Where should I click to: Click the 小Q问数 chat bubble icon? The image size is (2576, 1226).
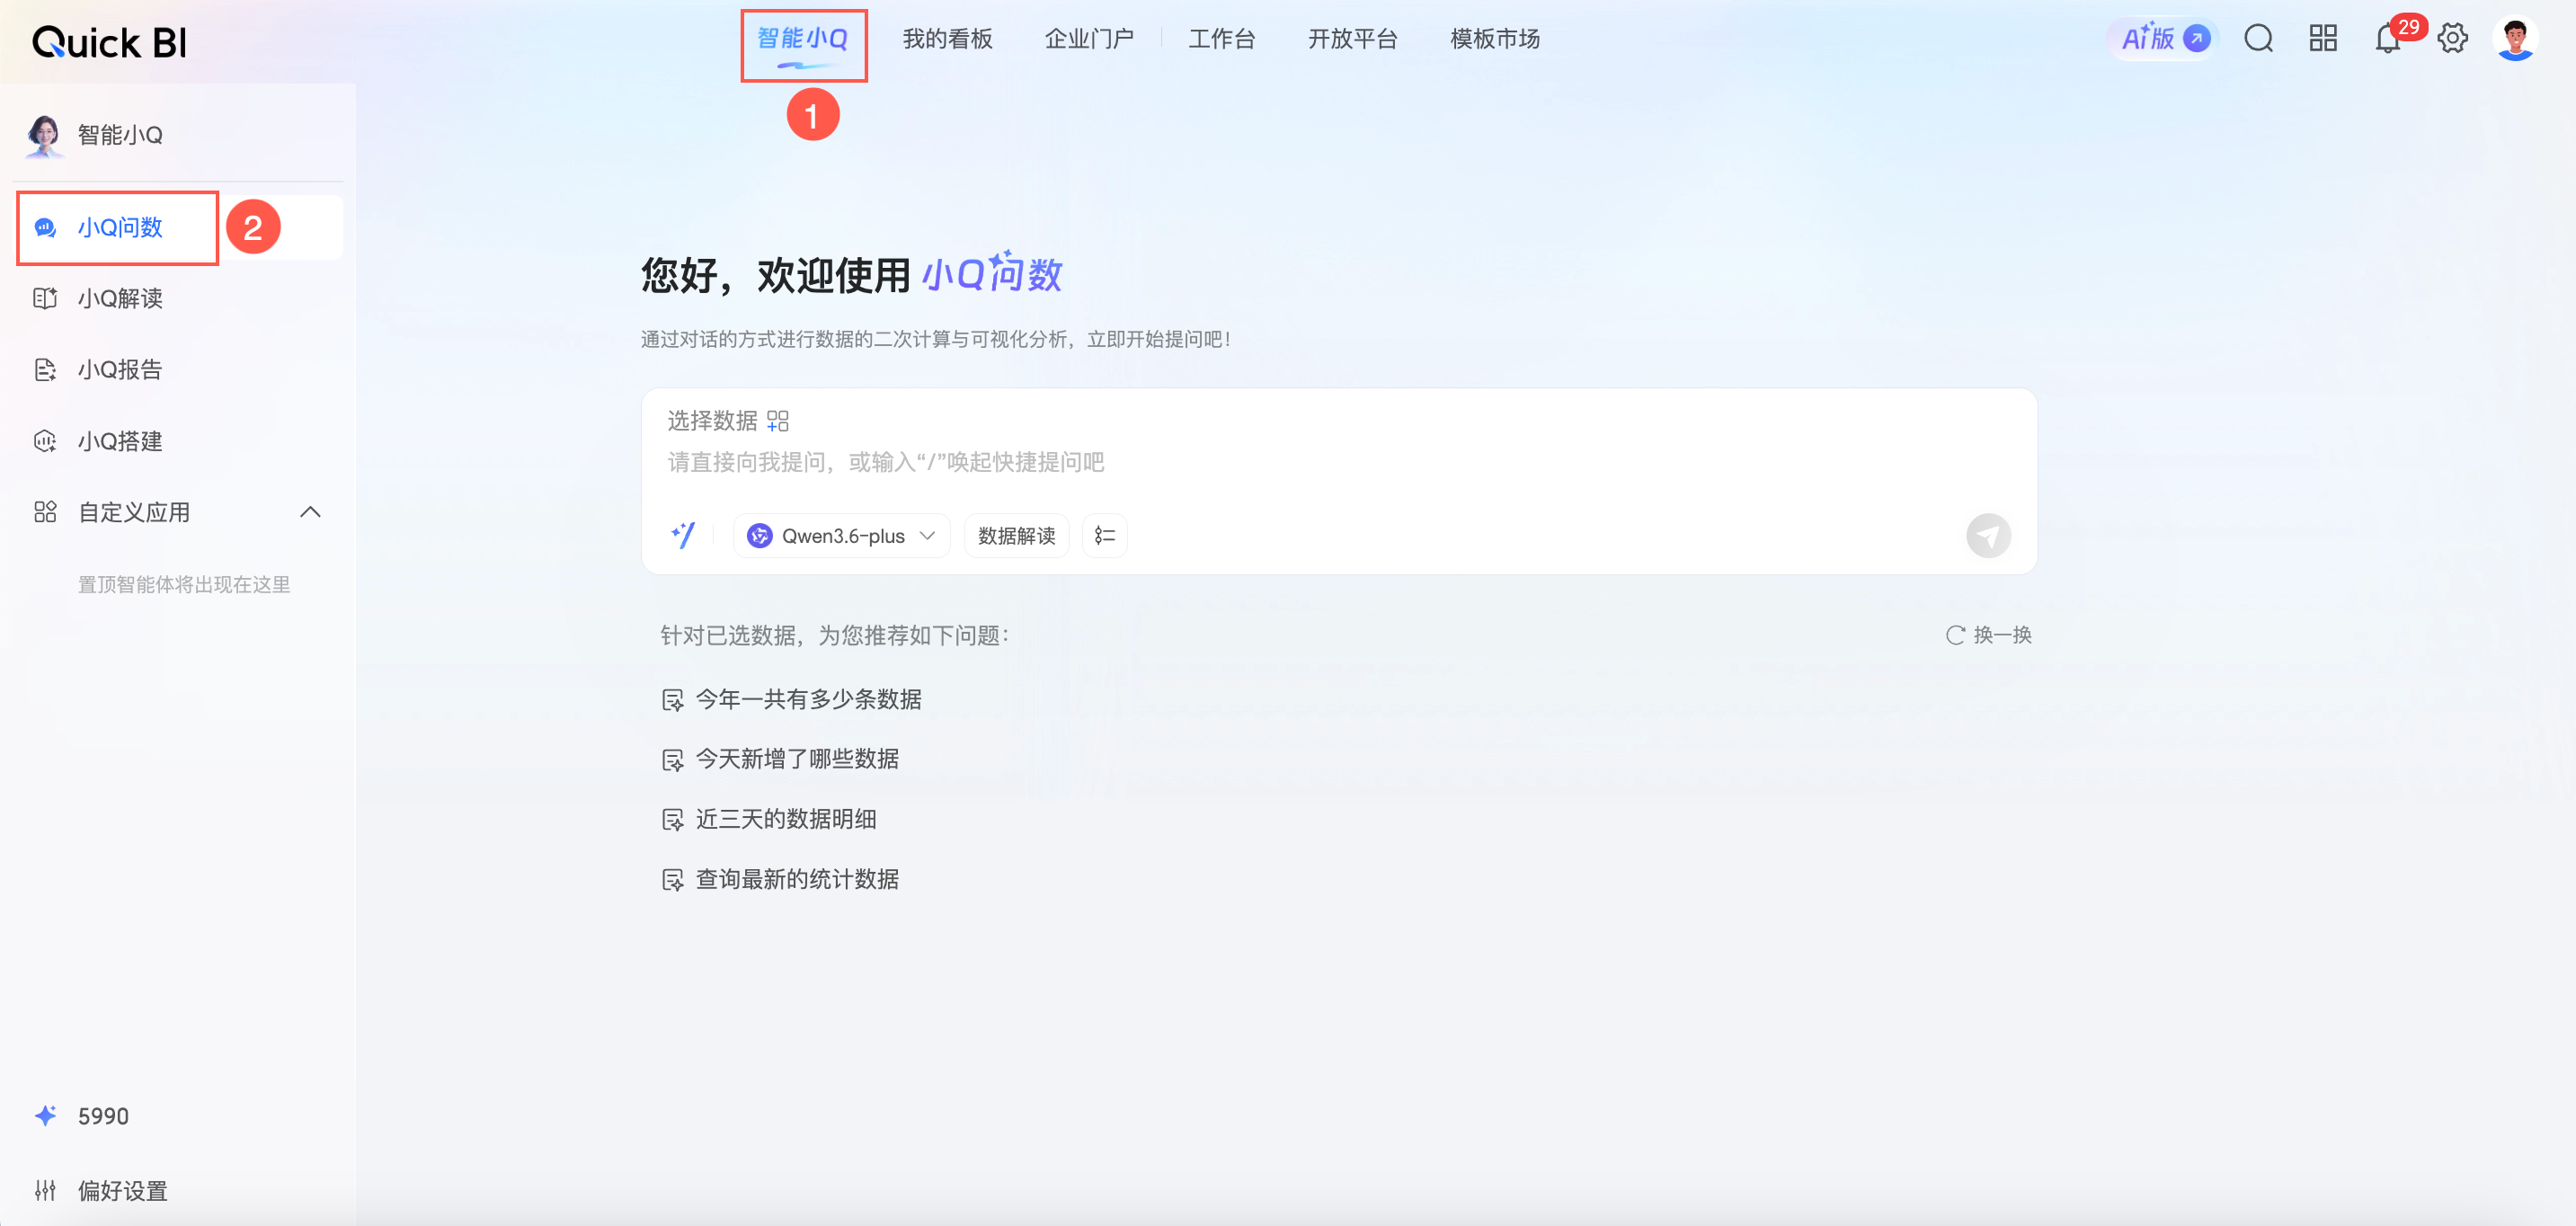pos(45,228)
